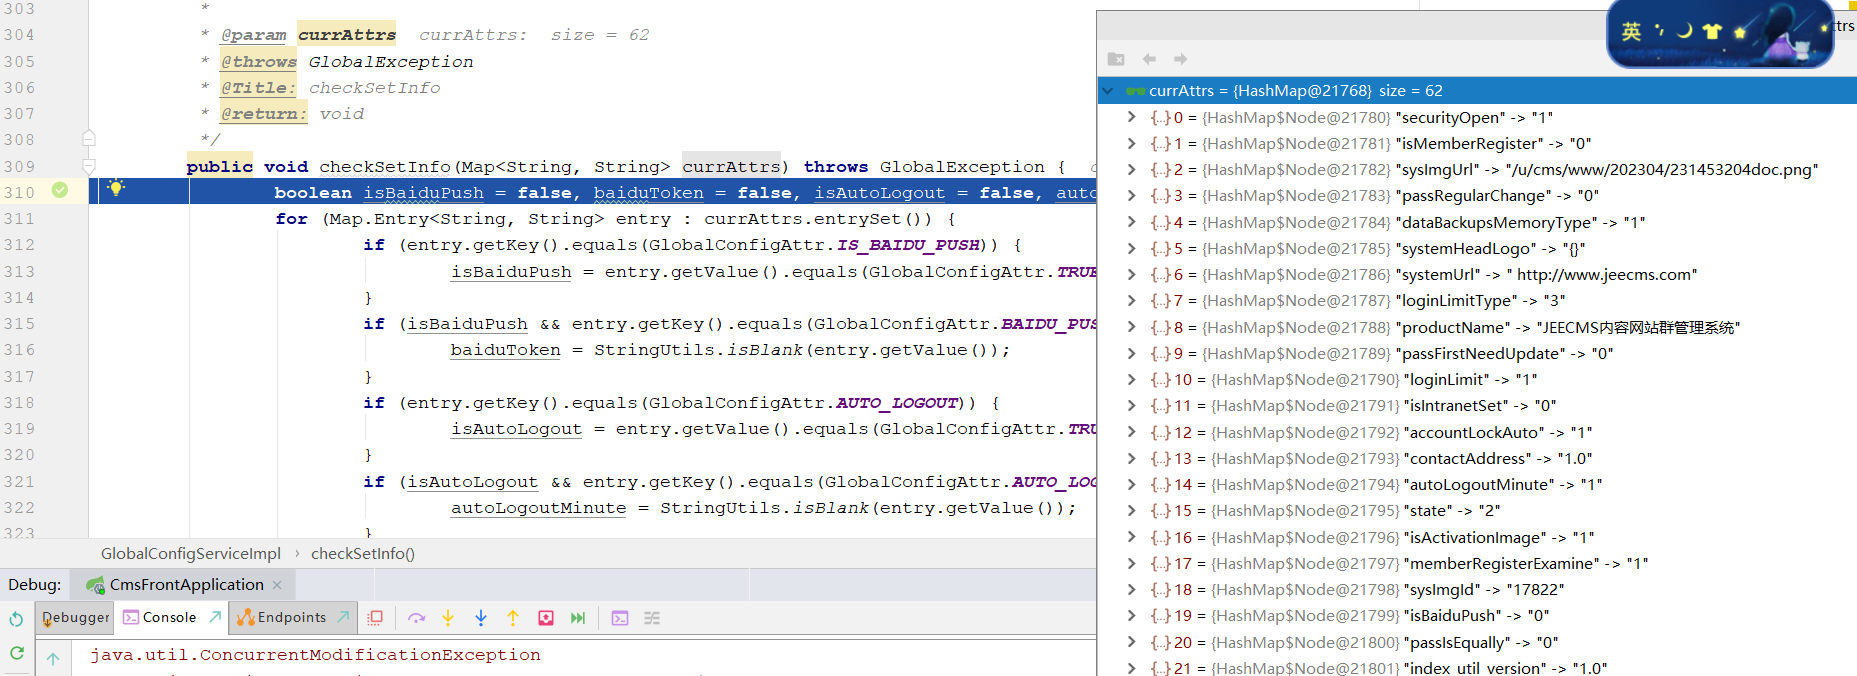Click the Evaluate Expression icon
The height and width of the screenshot is (676, 1857).
(620, 618)
